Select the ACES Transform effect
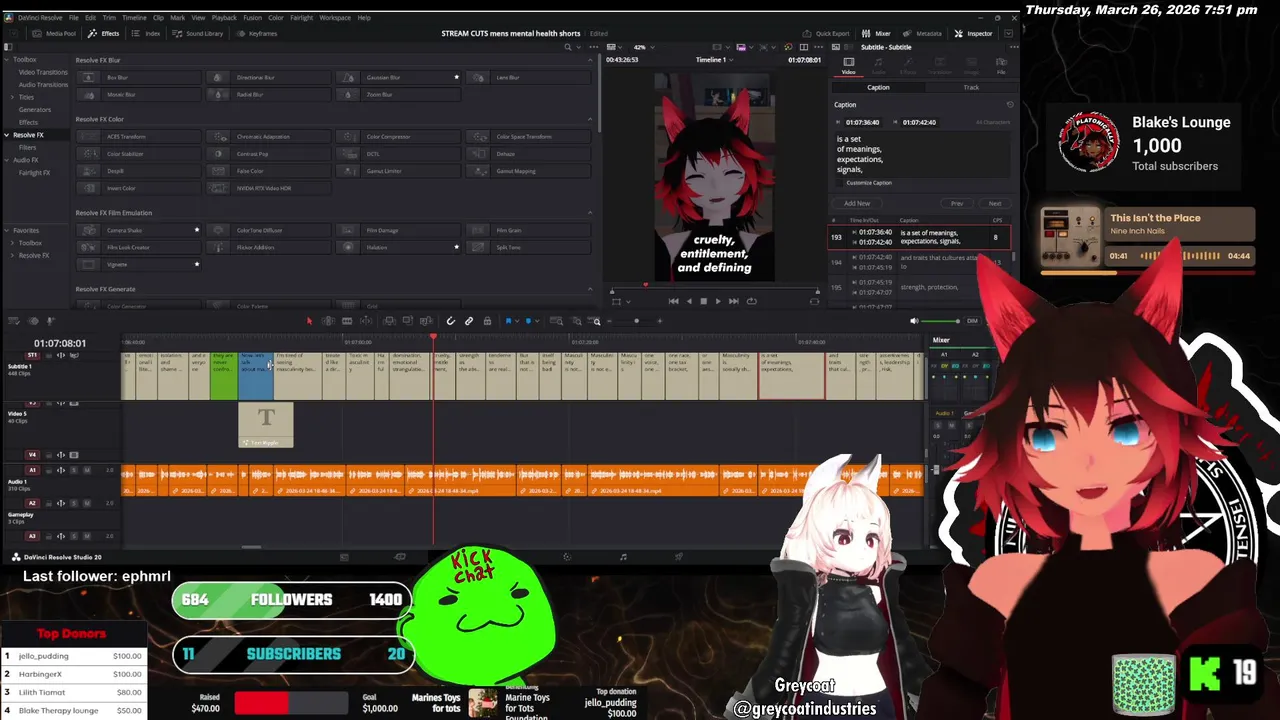This screenshot has width=1280, height=720. tap(138, 136)
